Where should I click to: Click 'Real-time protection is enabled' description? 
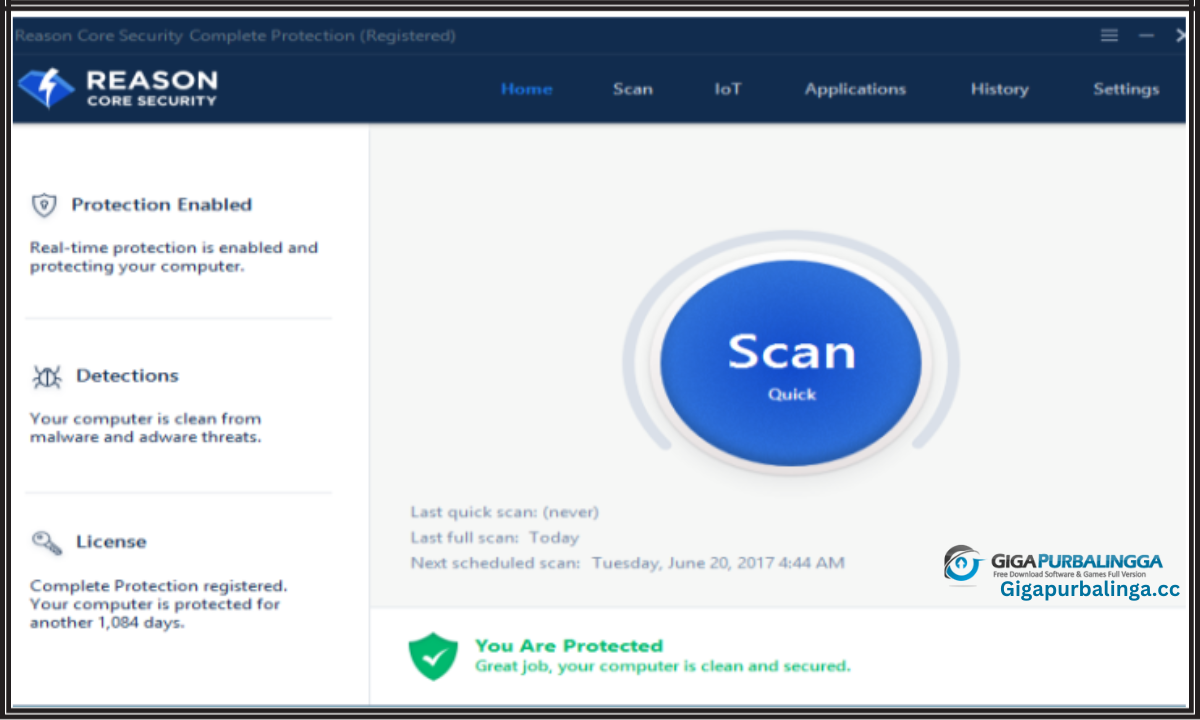click(174, 257)
